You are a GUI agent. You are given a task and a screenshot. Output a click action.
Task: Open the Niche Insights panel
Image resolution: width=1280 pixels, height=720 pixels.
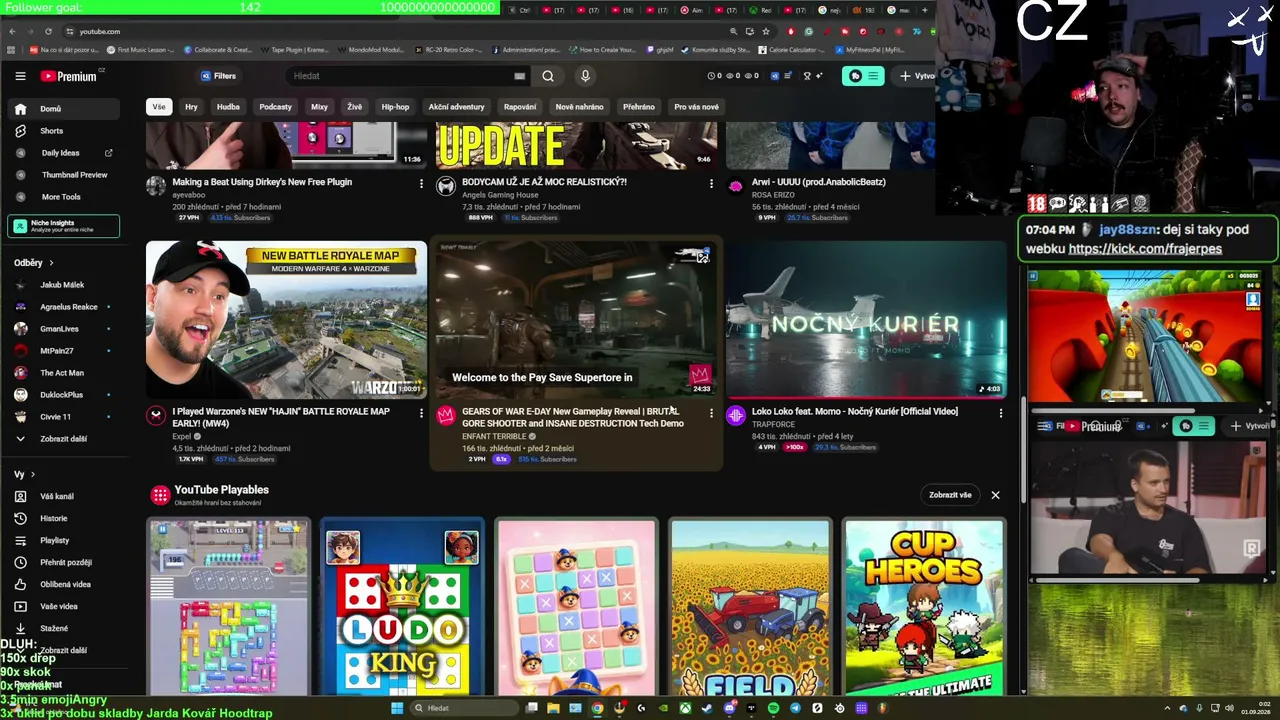tap(64, 226)
